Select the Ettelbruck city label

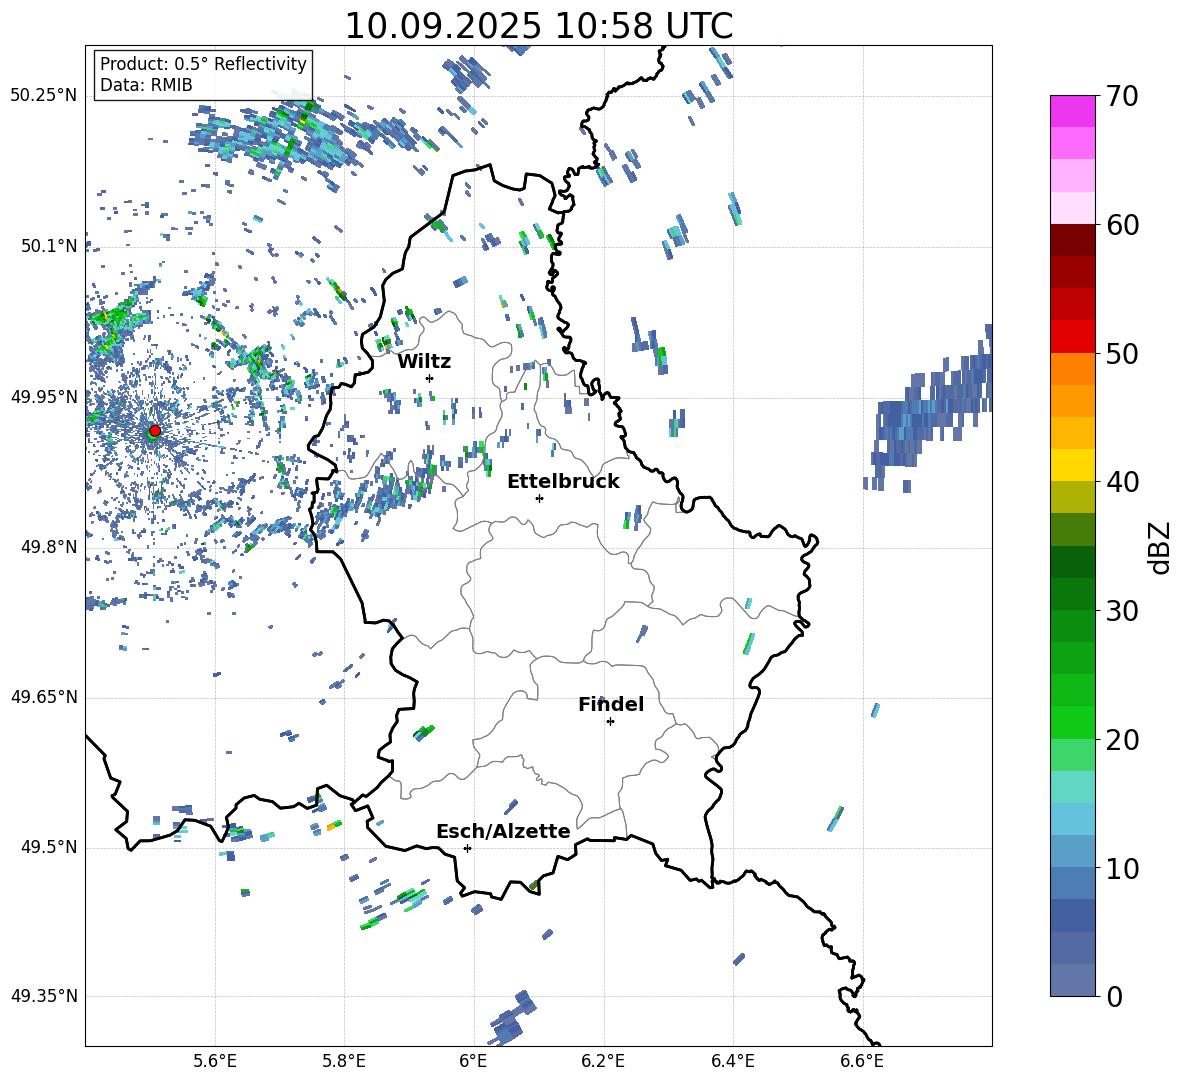(563, 481)
